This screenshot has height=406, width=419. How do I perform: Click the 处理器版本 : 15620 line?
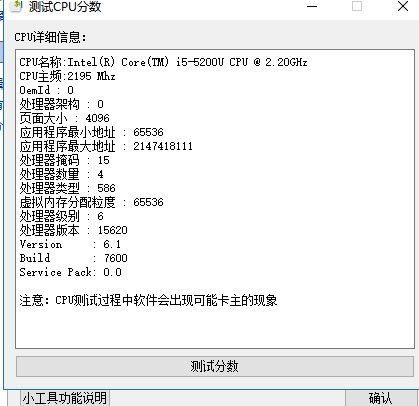pos(73,230)
